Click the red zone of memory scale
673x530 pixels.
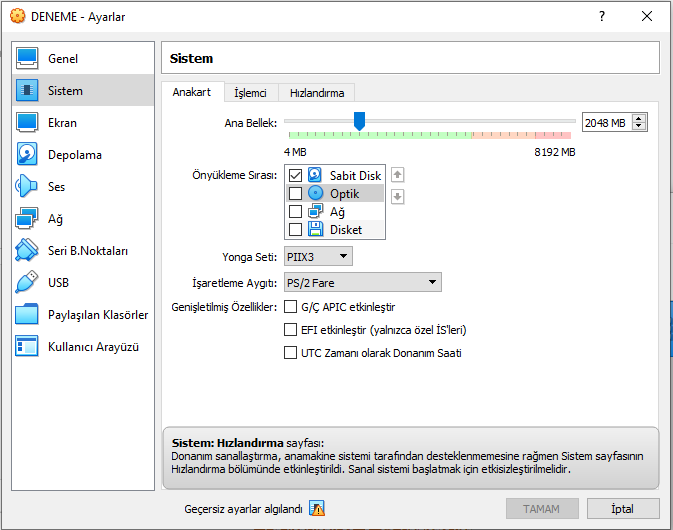coord(553,135)
